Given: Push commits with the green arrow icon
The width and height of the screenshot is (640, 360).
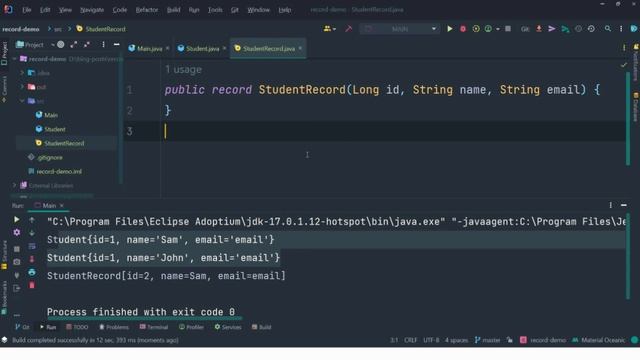Looking at the screenshot, I should coord(565,29).
